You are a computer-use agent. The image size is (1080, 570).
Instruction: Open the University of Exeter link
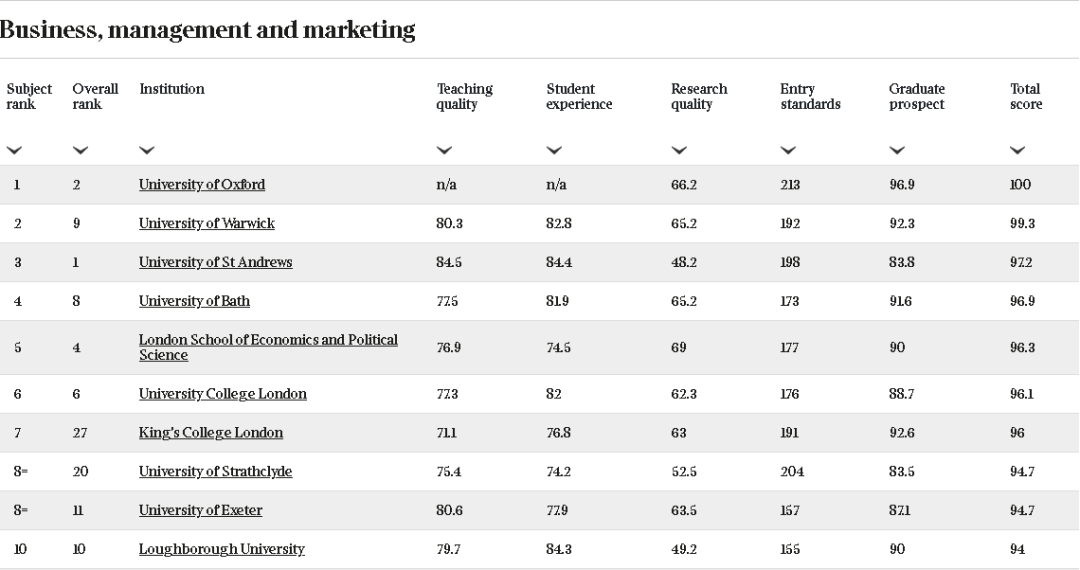(x=200, y=511)
